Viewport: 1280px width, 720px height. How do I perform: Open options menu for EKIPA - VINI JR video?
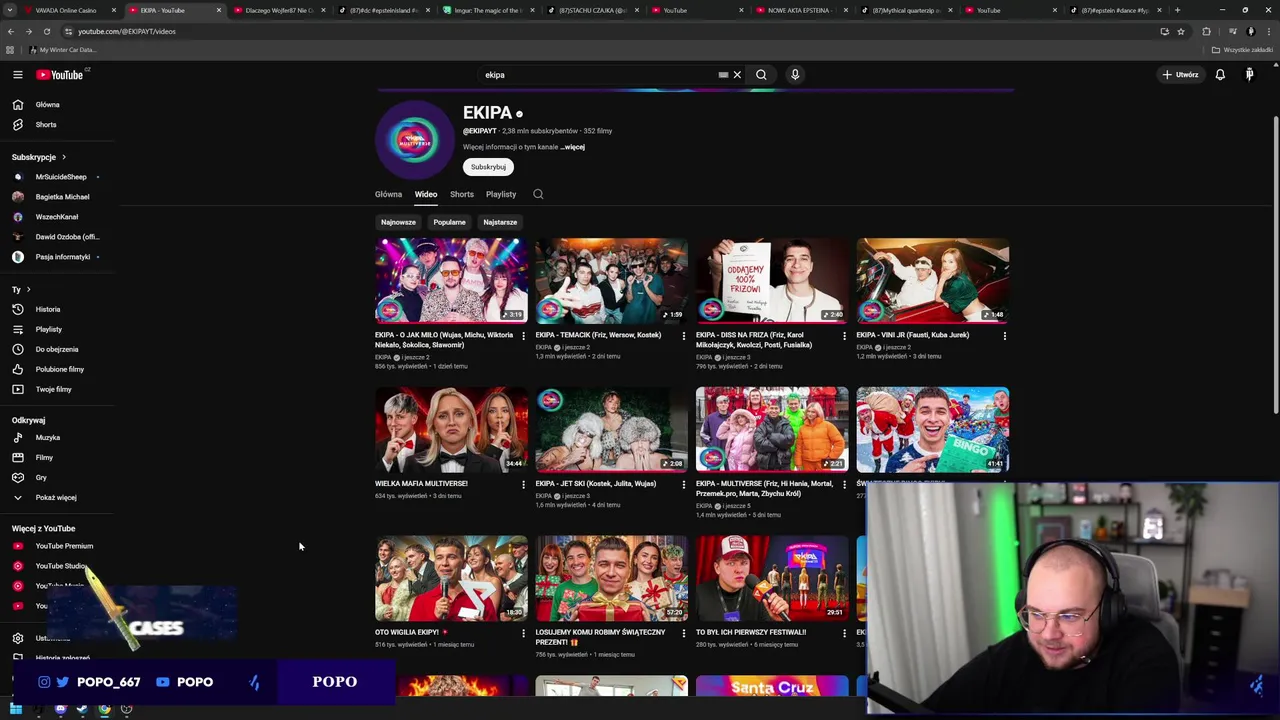[1005, 336]
